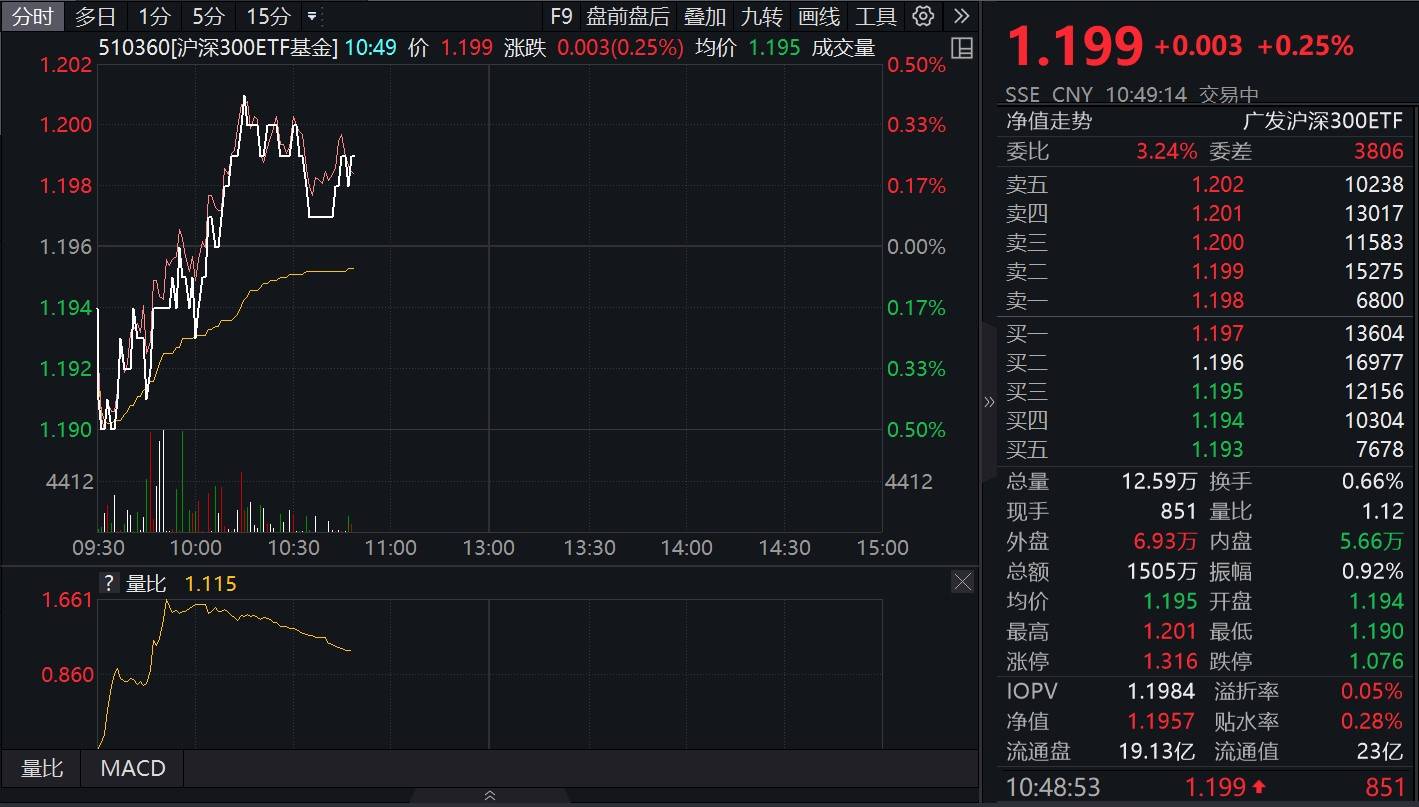The image size is (1419, 807).
Task: Collapse the right quote panel with the chevron
Action: tap(988, 401)
